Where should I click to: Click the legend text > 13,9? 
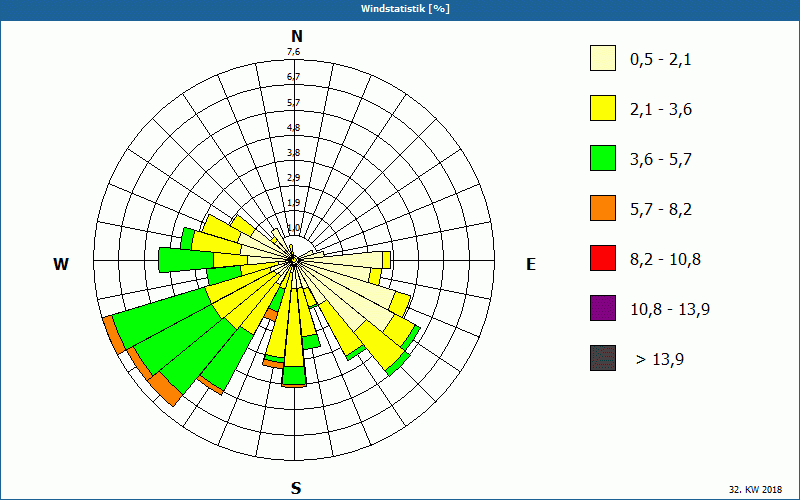660,360
